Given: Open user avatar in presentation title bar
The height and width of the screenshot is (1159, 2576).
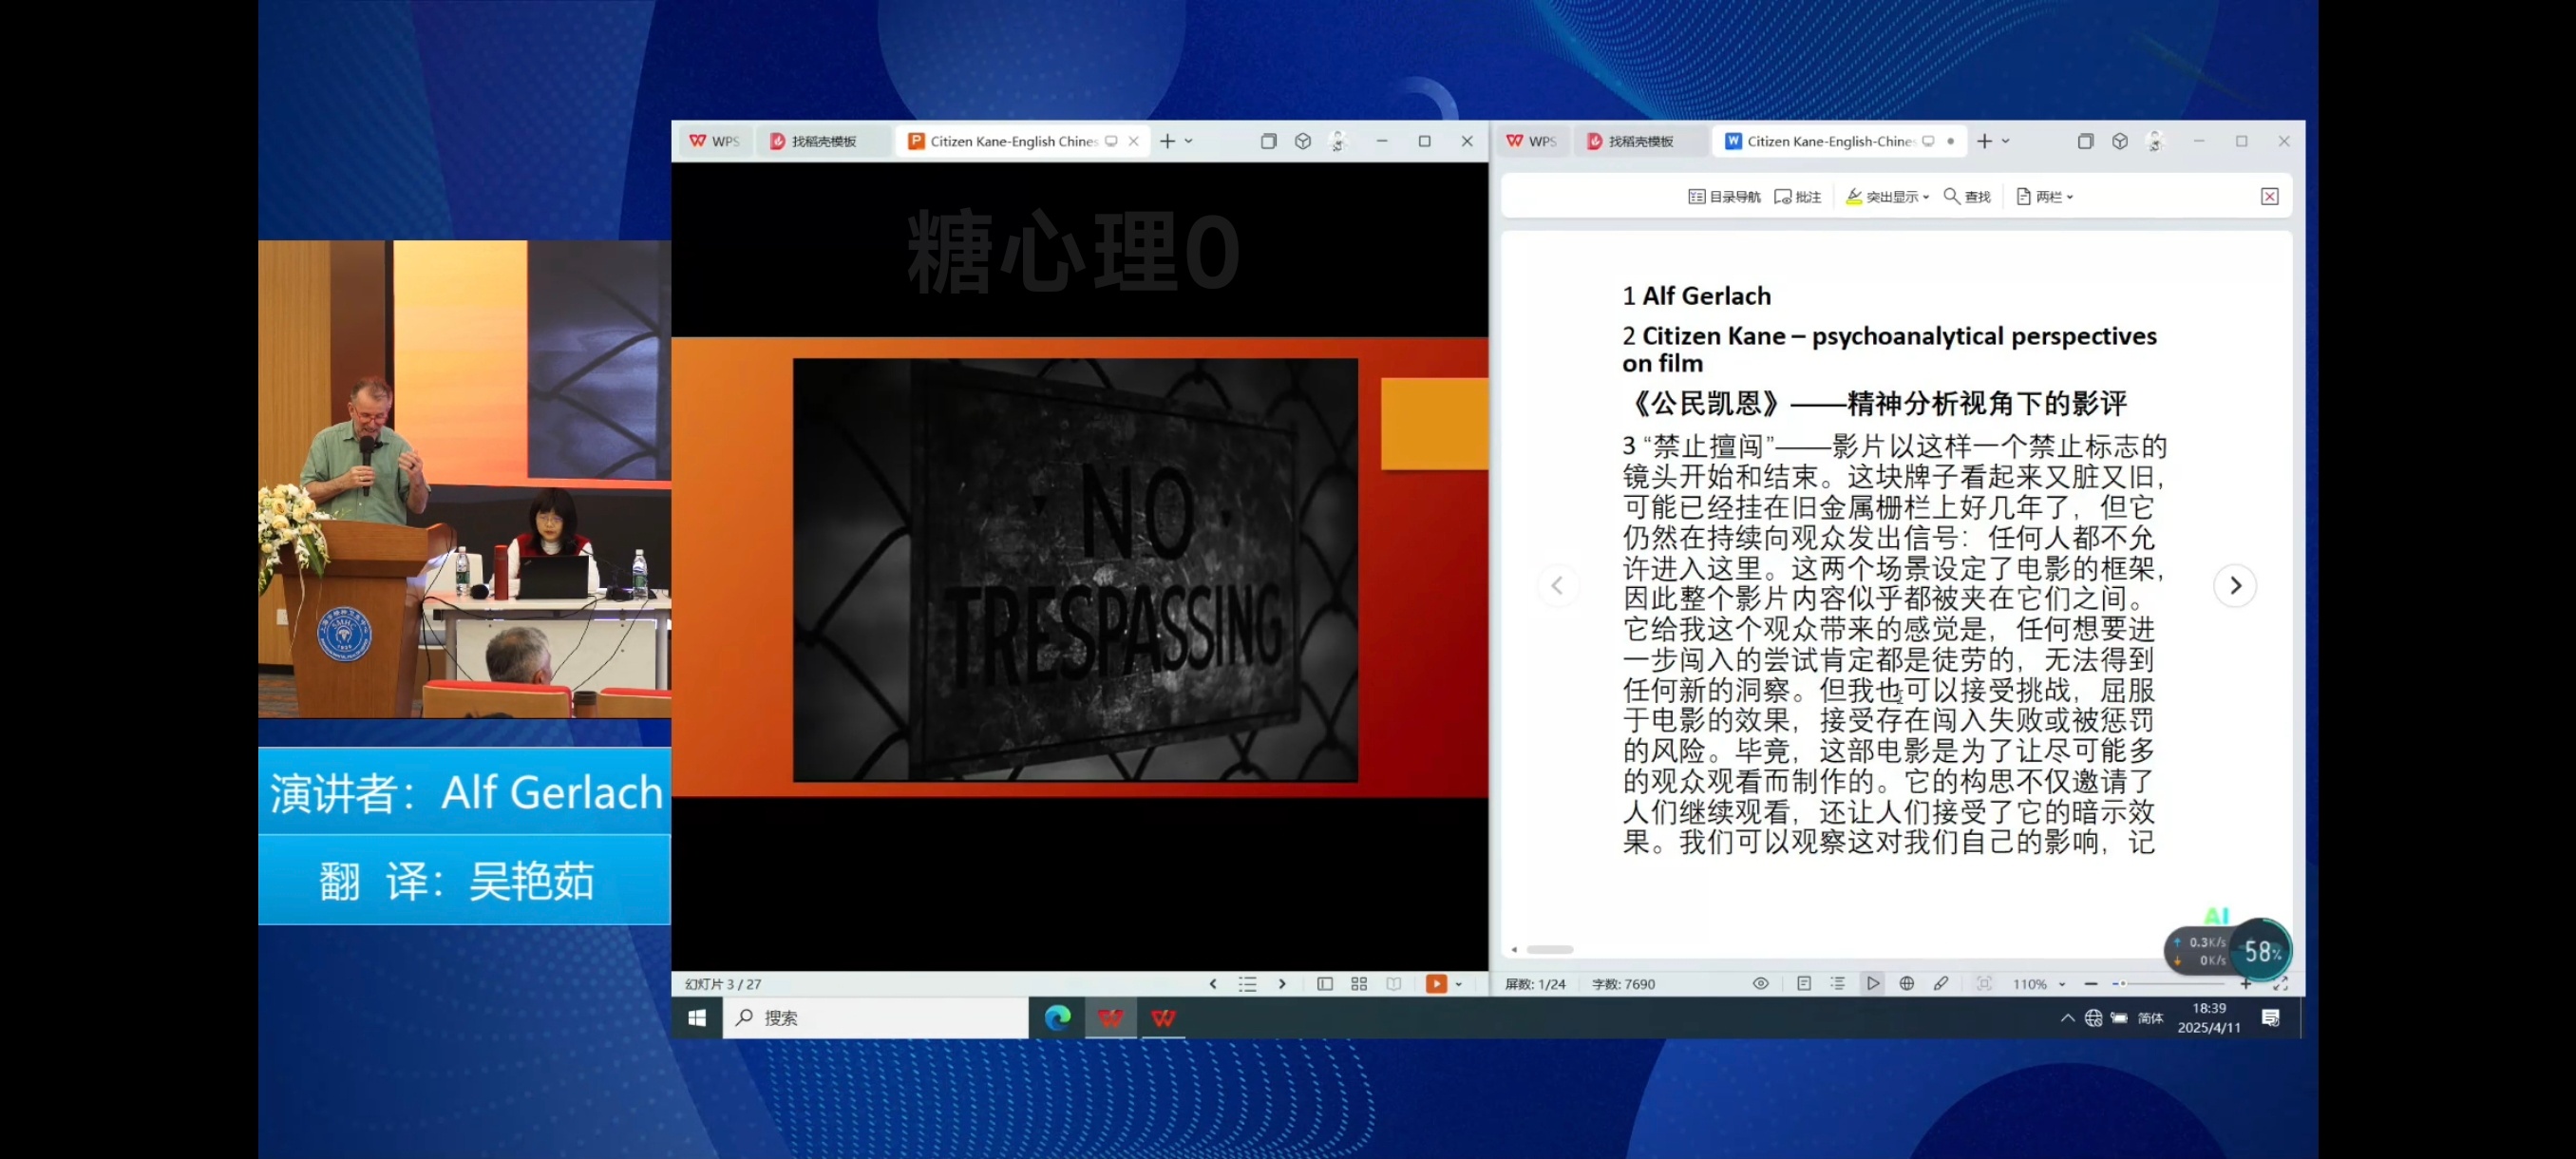Looking at the screenshot, I should pos(1338,142).
